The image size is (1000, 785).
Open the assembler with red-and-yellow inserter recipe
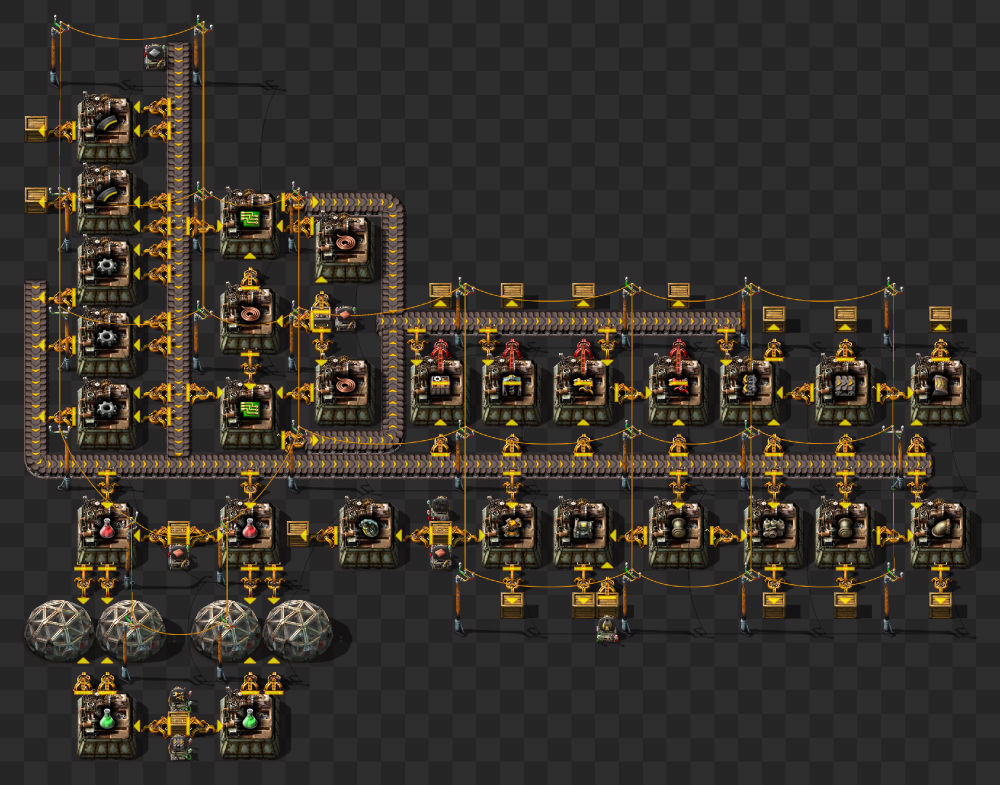click(x=677, y=388)
